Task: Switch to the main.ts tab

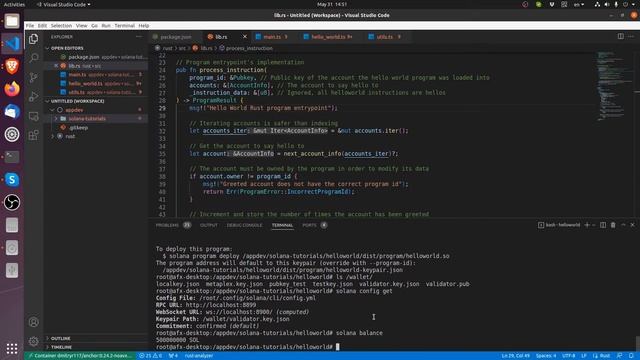Action: pos(272,37)
